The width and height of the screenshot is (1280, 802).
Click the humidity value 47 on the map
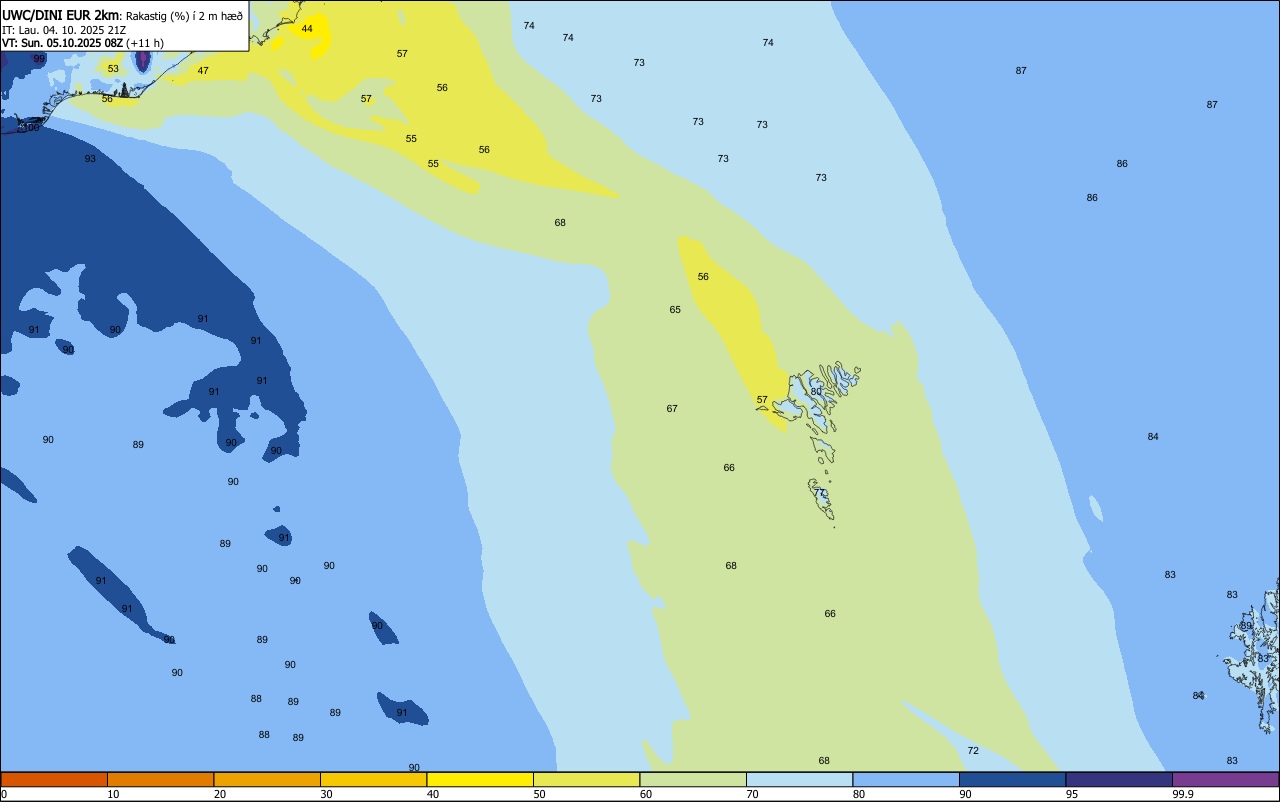coord(203,71)
